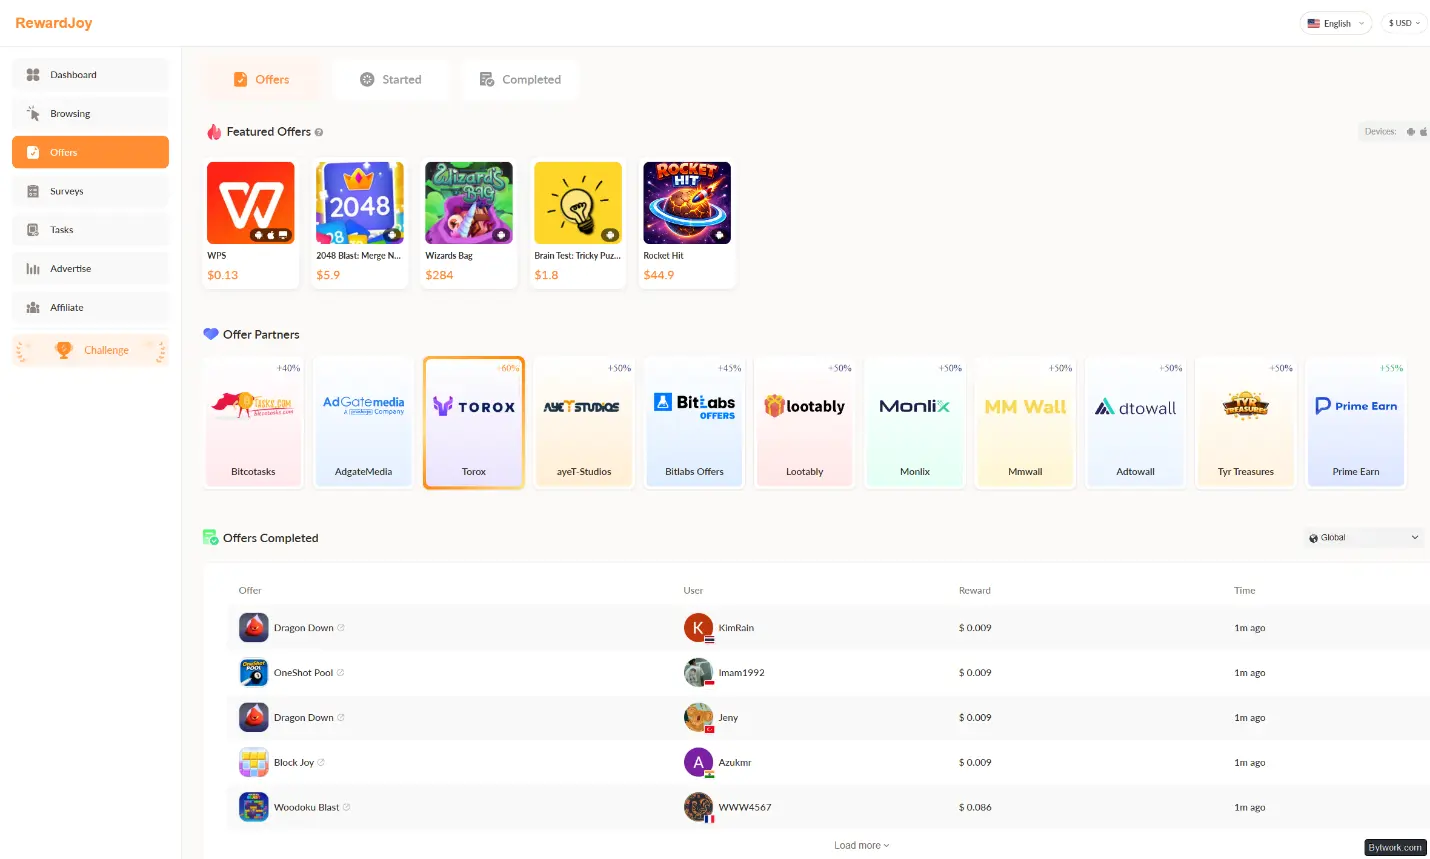Switch to the Started tab
Viewport: 1430px width, 859px height.
[x=391, y=80]
